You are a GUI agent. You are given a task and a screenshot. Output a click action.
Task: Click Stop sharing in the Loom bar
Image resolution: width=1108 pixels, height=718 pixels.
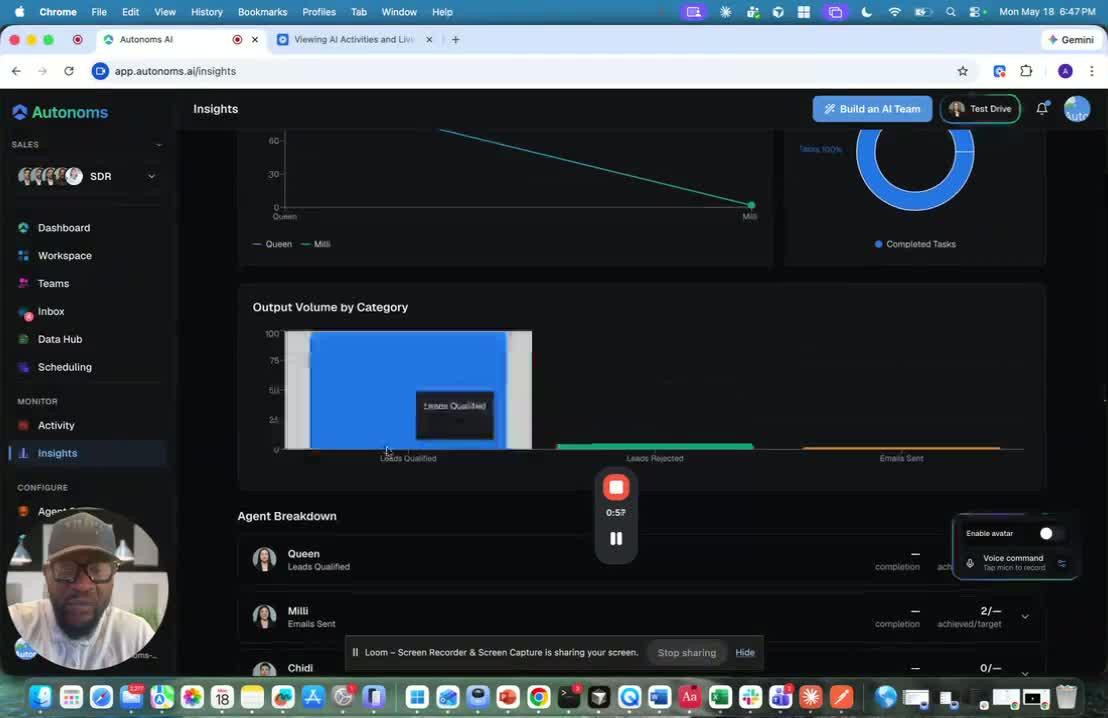coord(686,652)
